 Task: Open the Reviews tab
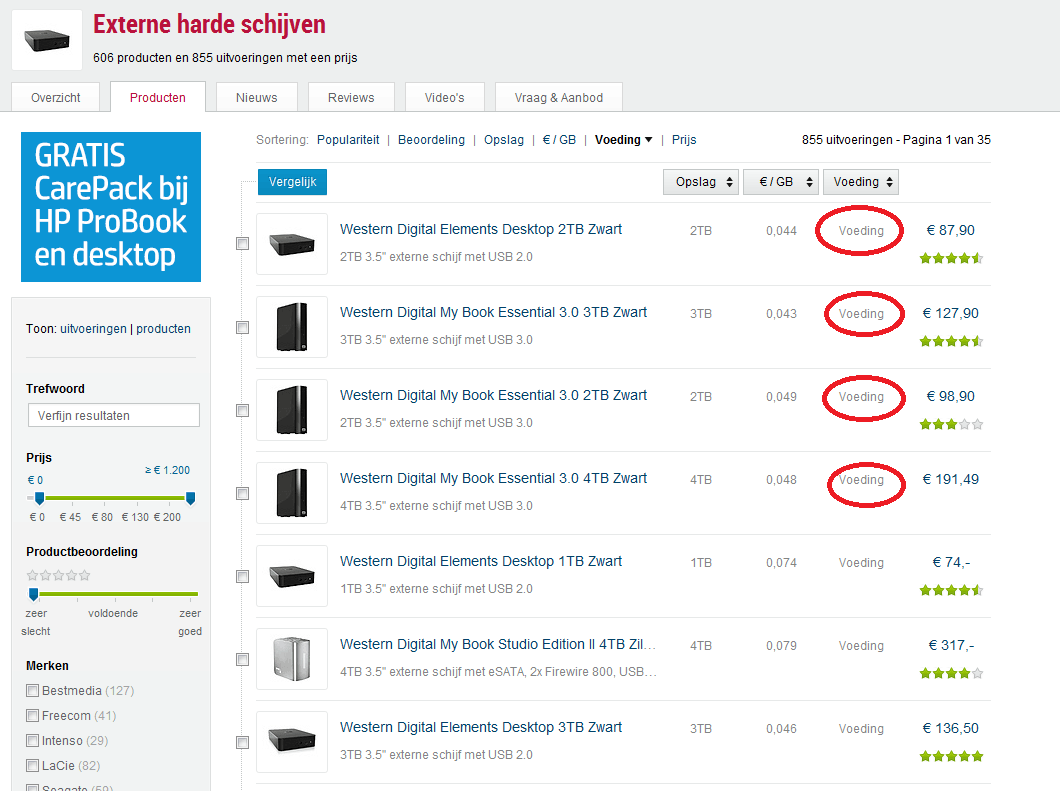351,97
